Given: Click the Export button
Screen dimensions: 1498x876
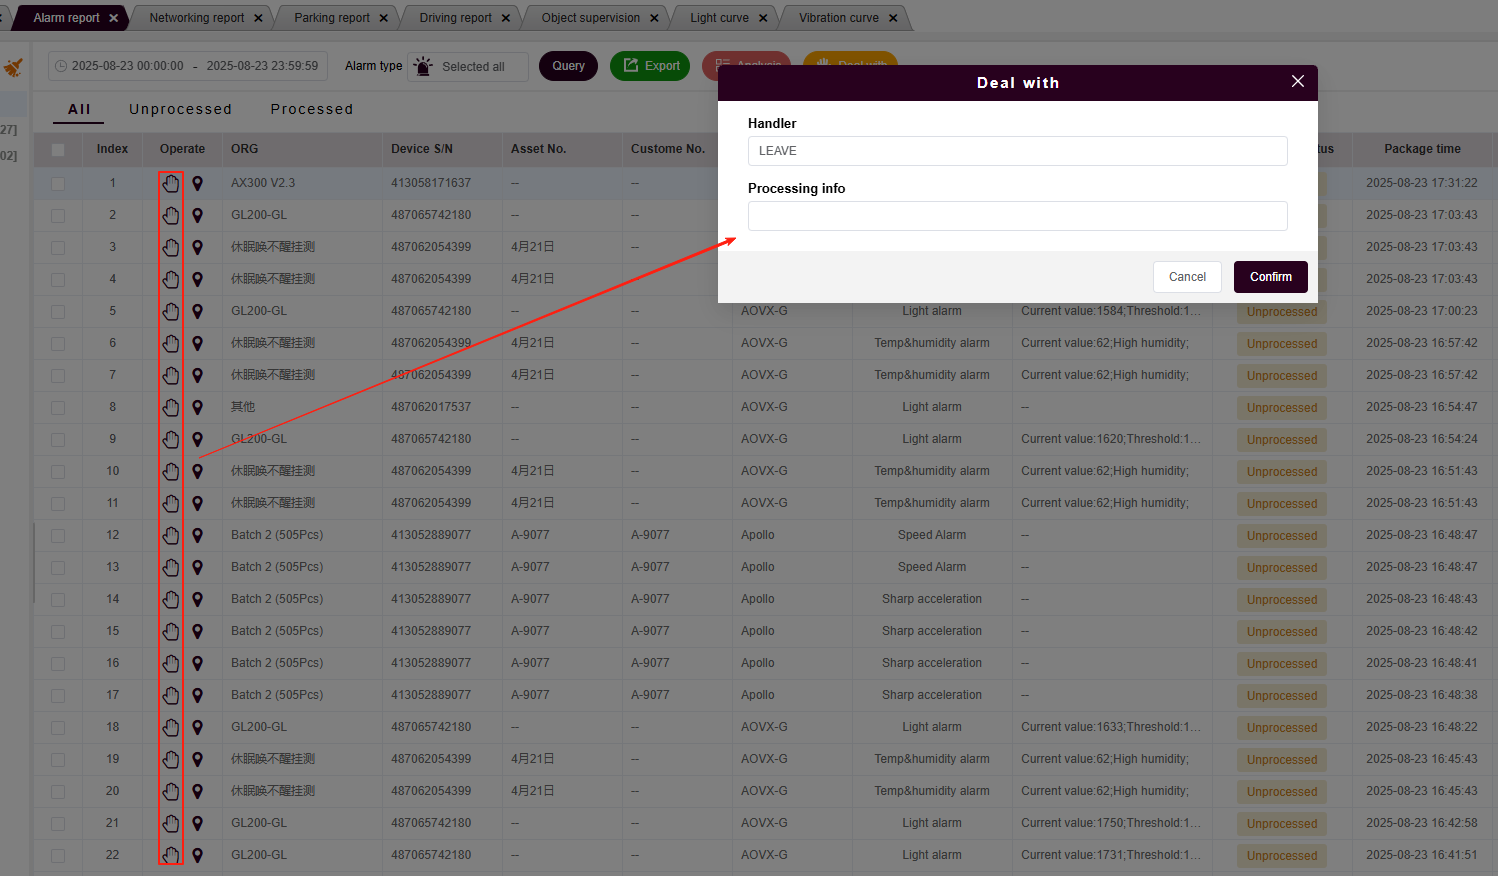Looking at the screenshot, I should click(x=650, y=66).
